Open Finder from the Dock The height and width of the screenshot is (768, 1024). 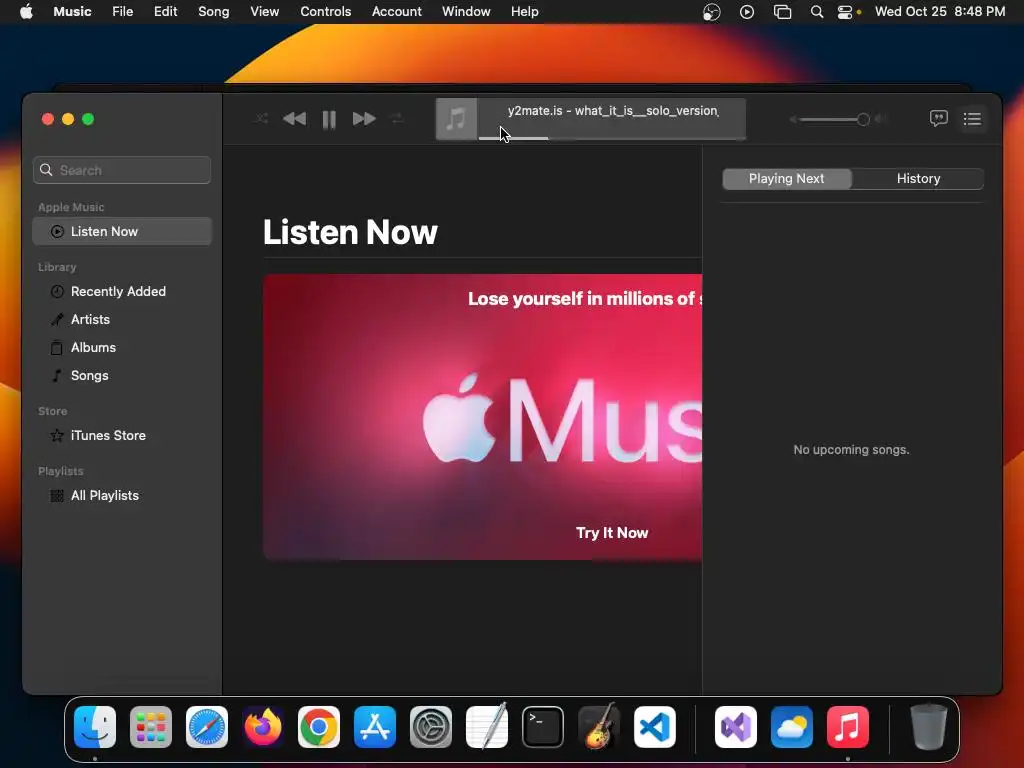pos(95,727)
